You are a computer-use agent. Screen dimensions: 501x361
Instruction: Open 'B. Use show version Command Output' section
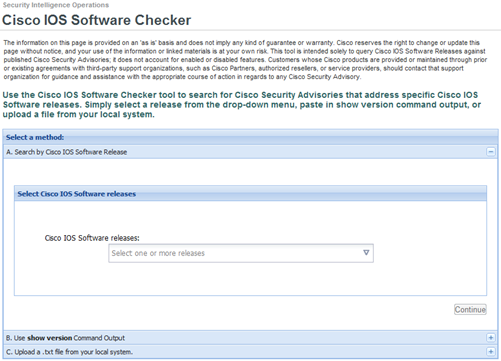coord(250,338)
